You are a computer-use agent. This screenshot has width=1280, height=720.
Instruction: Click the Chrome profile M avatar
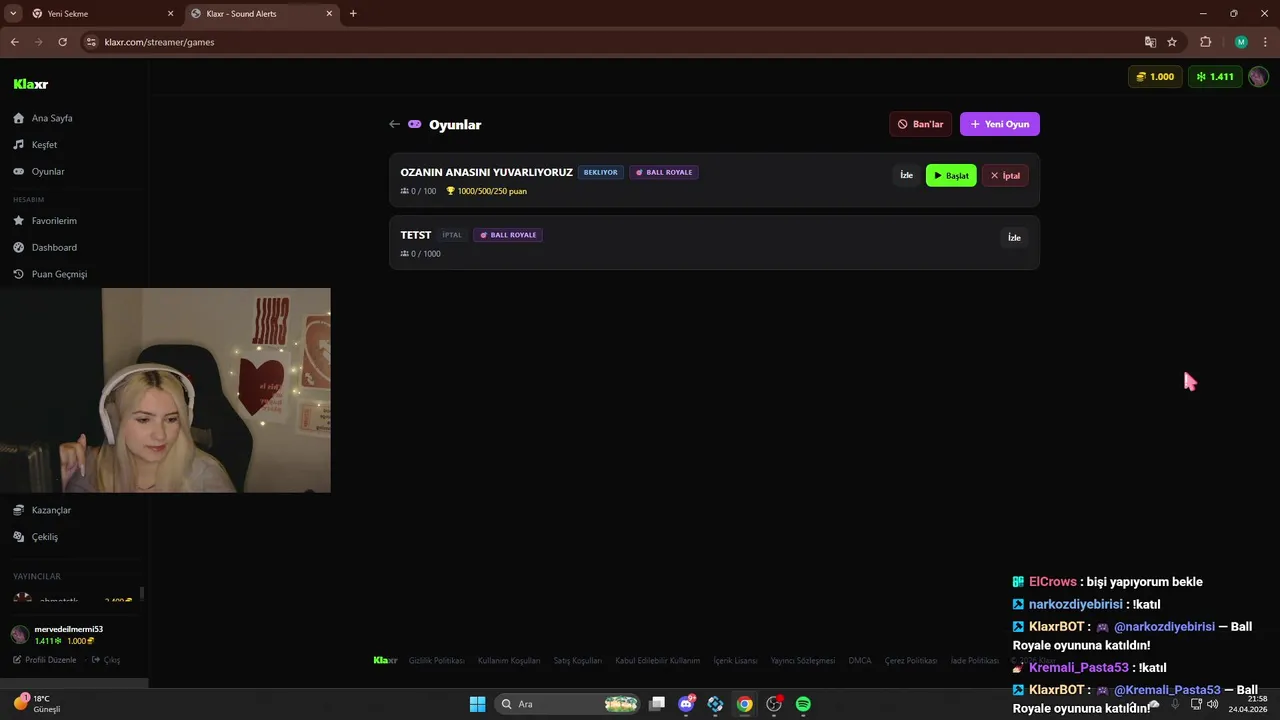1241,42
